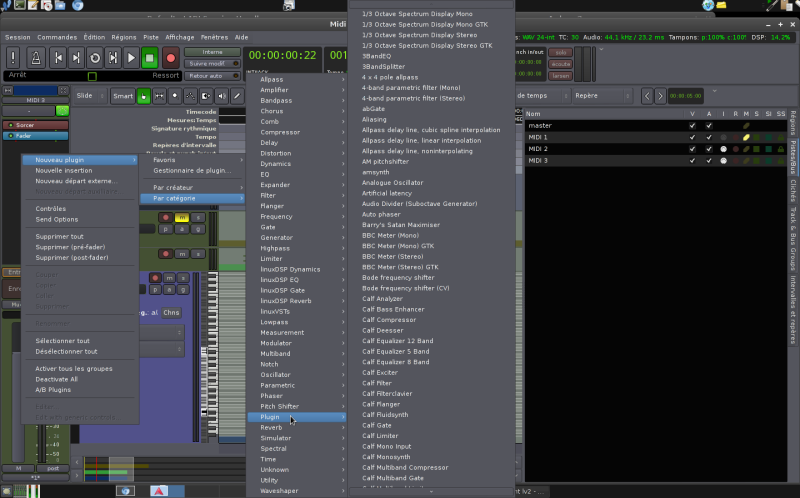The width and height of the screenshot is (800, 498).
Task: Arm the global record button
Action: 170,58
